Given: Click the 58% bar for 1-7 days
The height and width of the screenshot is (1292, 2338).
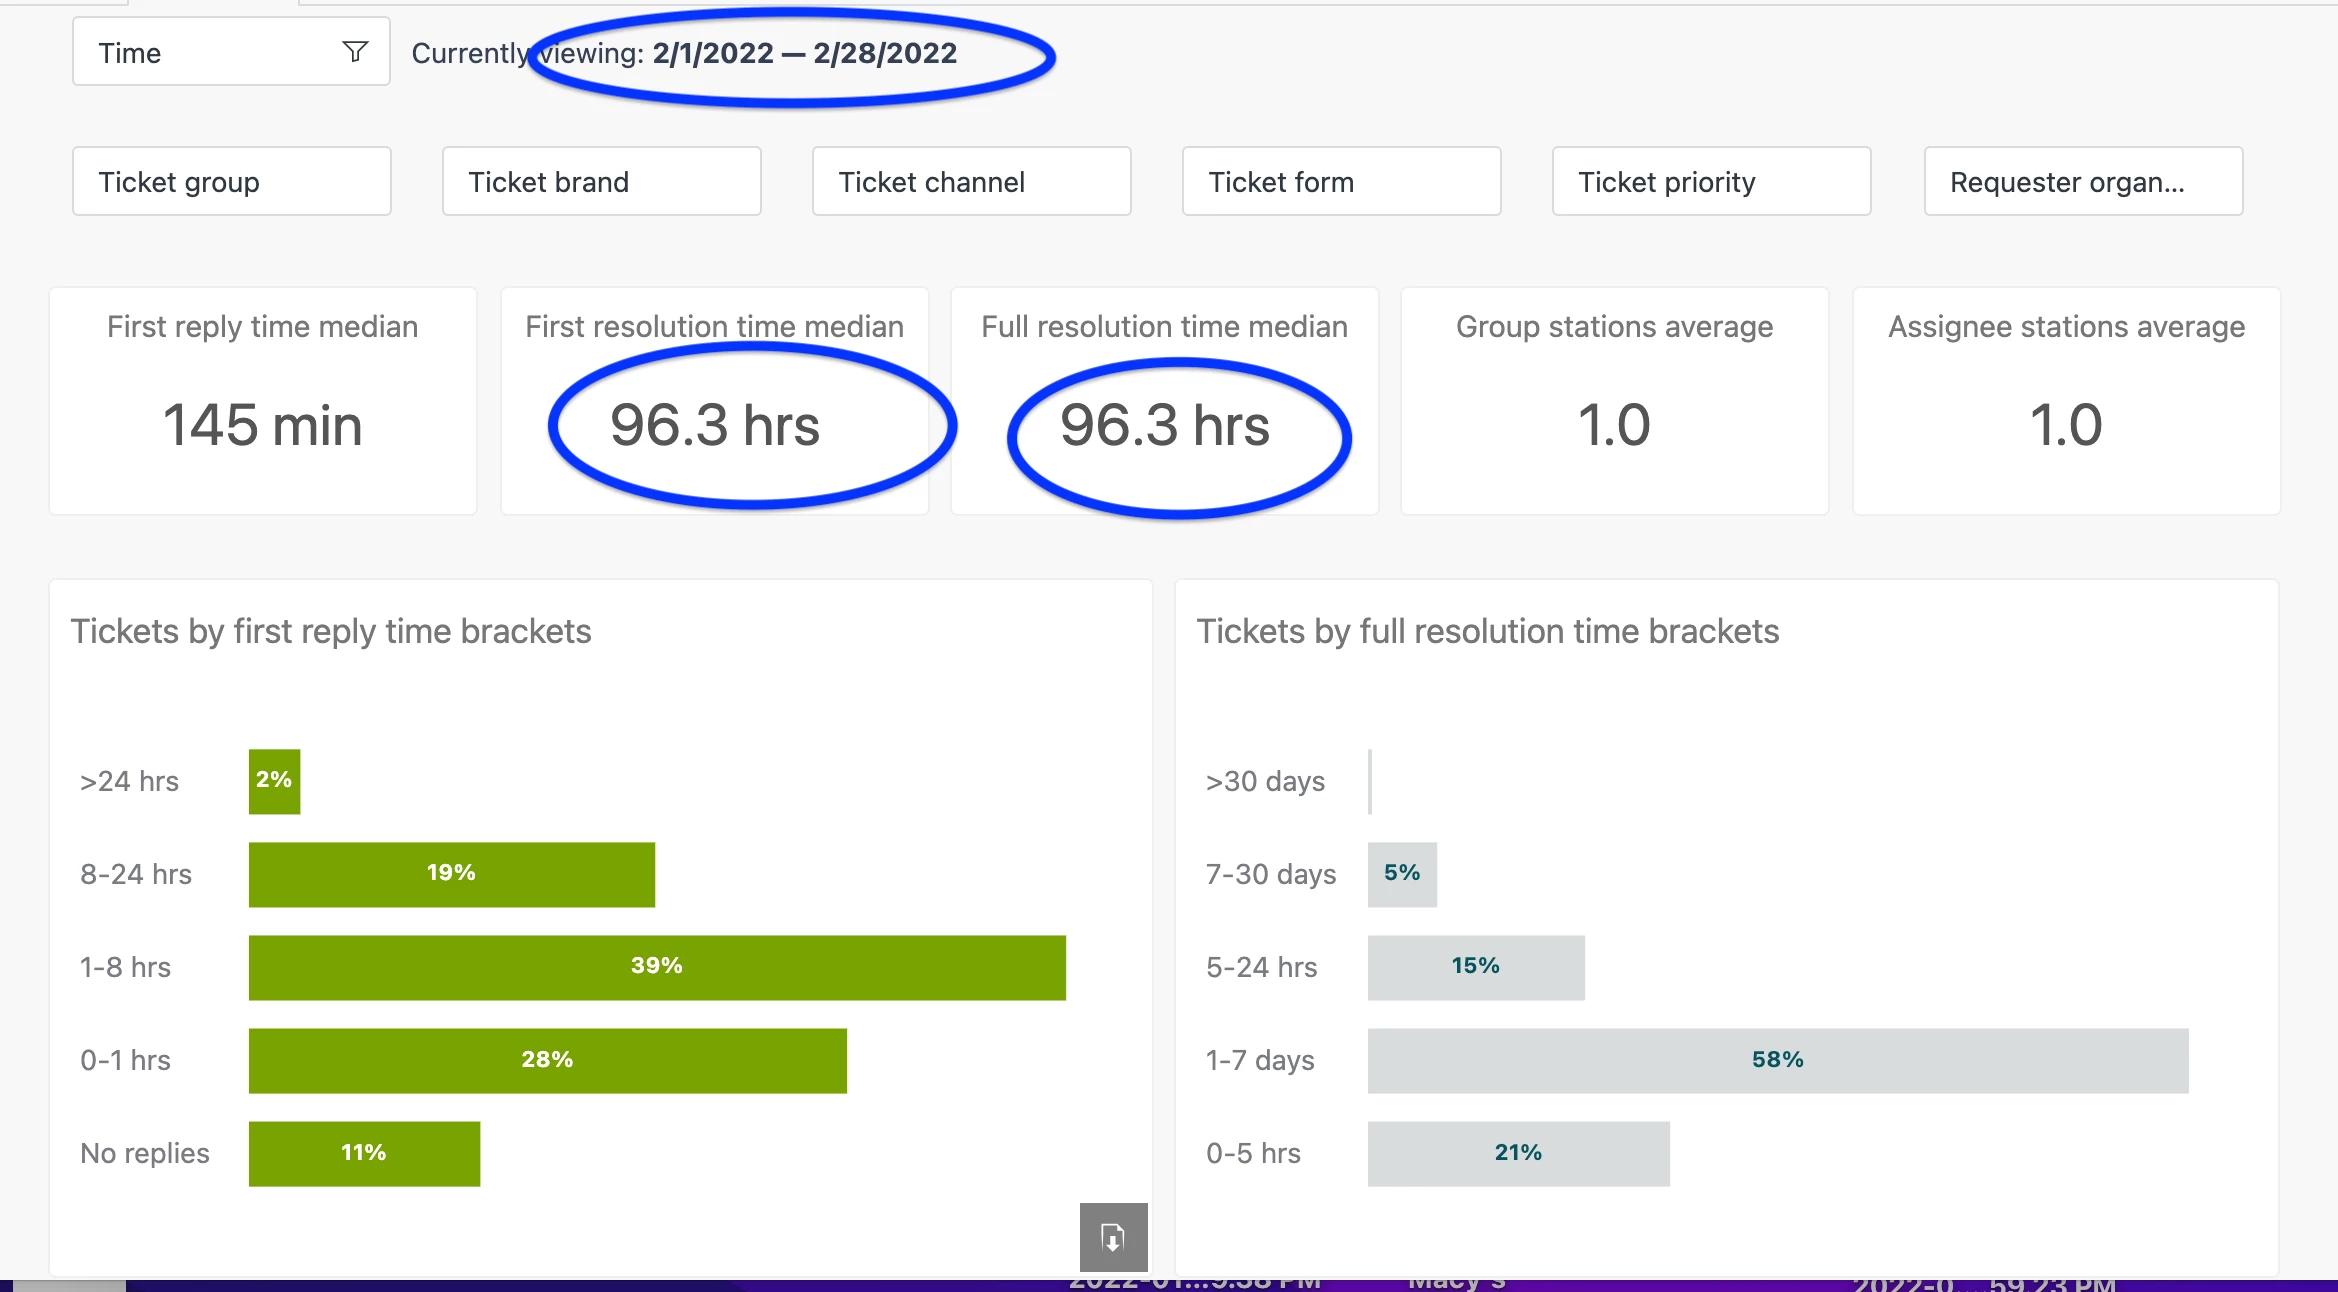Looking at the screenshot, I should click(x=1777, y=1060).
